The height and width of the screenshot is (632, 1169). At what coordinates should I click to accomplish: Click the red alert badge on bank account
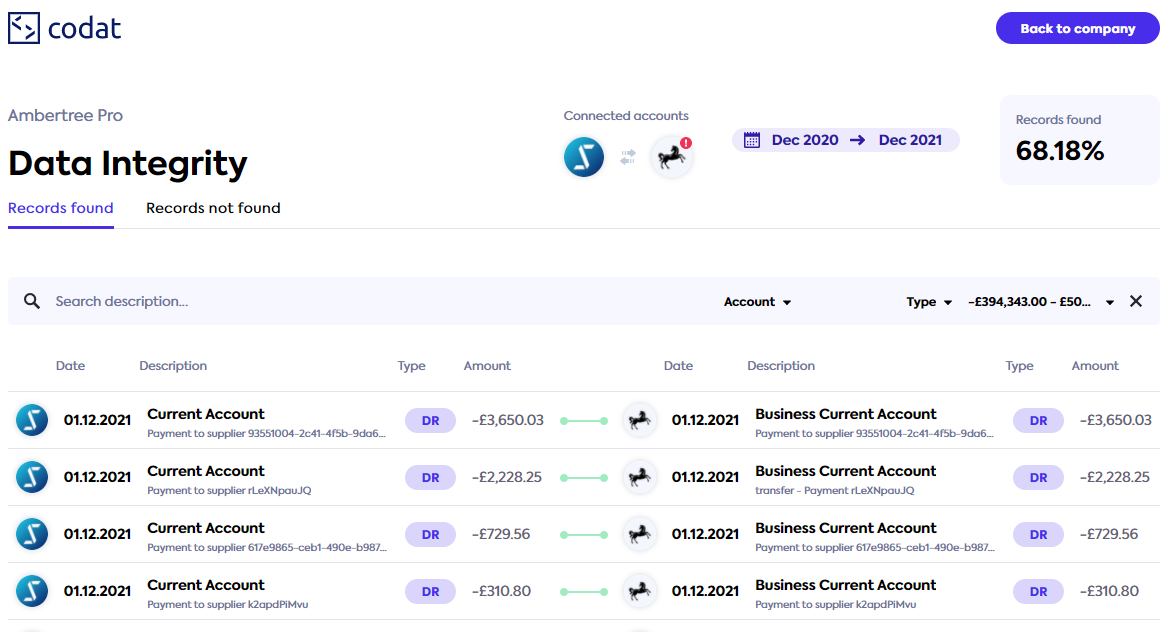[x=686, y=142]
